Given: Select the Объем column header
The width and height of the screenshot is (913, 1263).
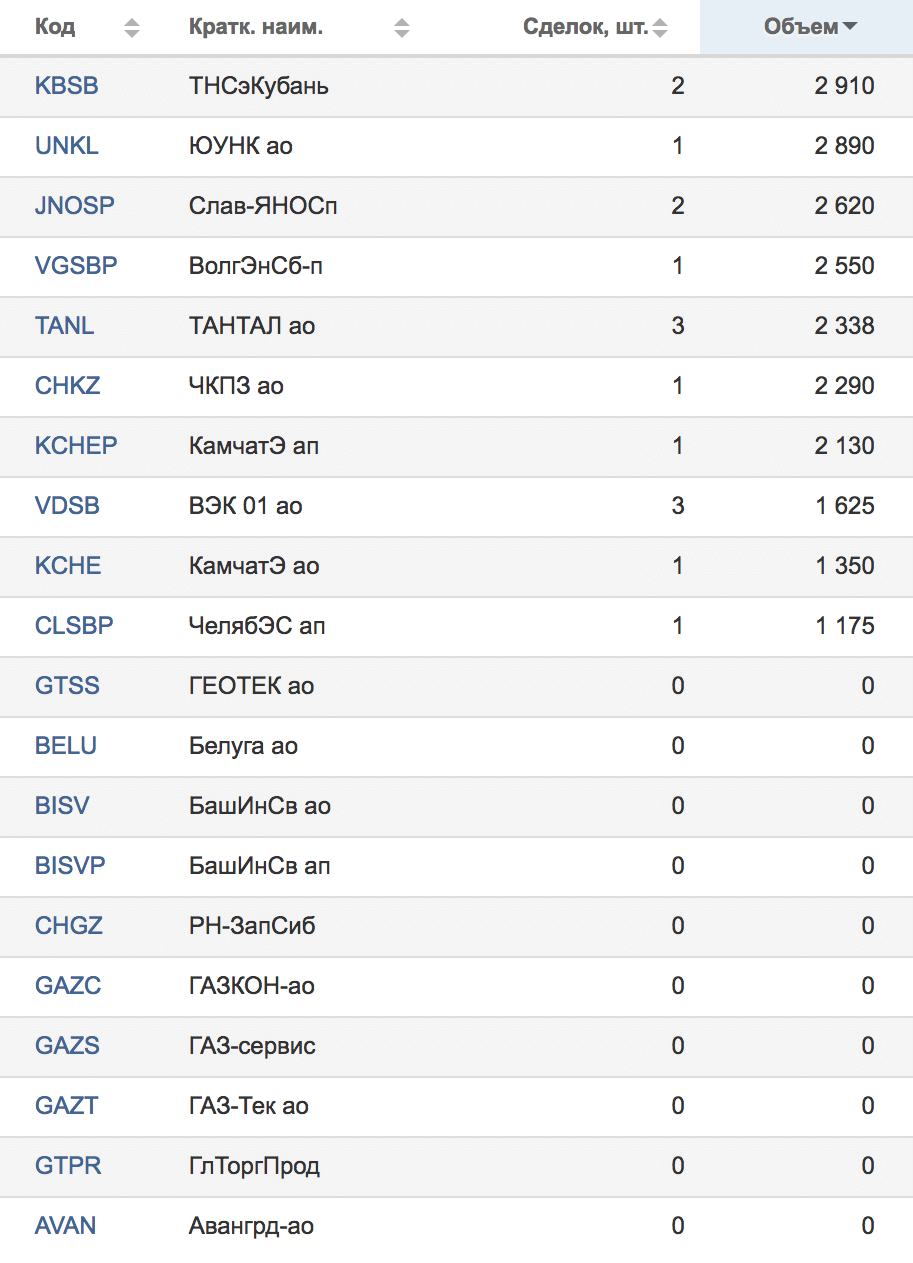Looking at the screenshot, I should (806, 27).
